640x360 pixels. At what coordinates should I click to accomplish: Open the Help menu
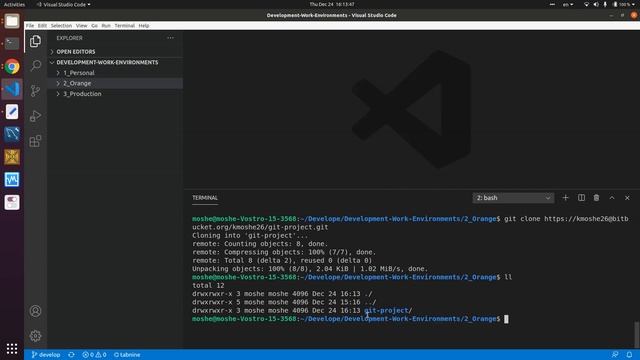click(x=144, y=26)
